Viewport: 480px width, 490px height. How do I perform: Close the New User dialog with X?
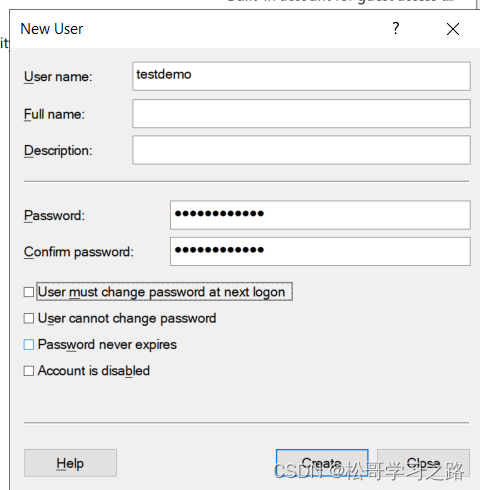click(453, 29)
